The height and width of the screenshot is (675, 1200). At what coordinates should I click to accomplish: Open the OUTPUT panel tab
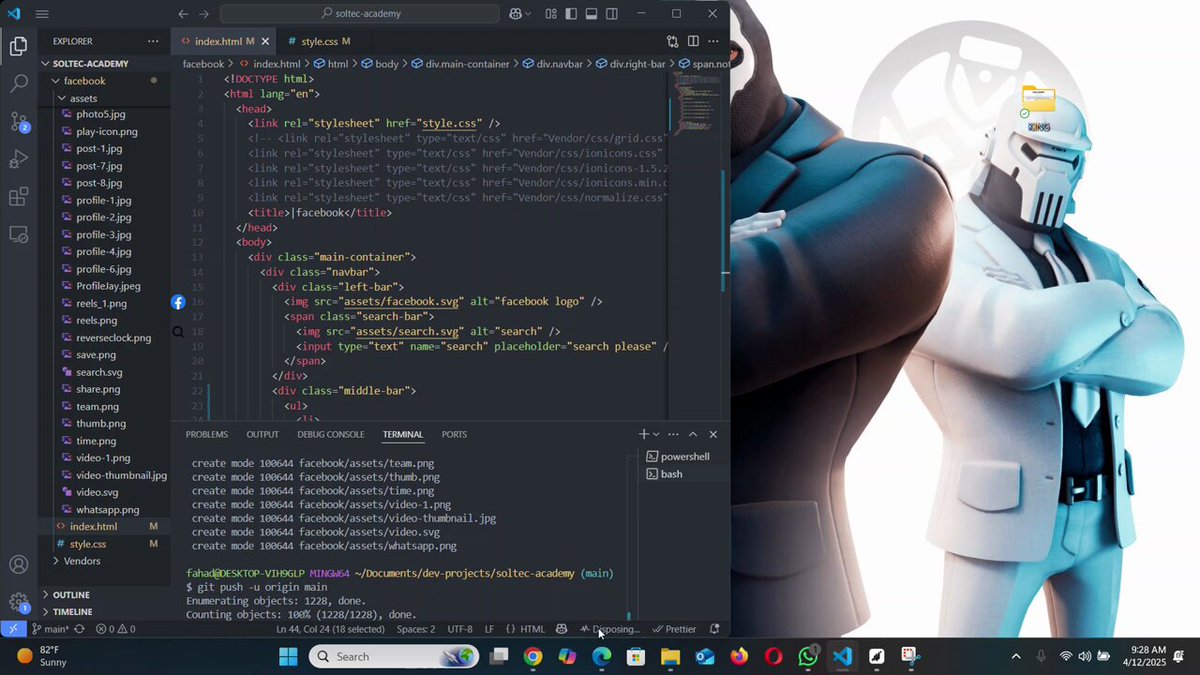tap(263, 434)
